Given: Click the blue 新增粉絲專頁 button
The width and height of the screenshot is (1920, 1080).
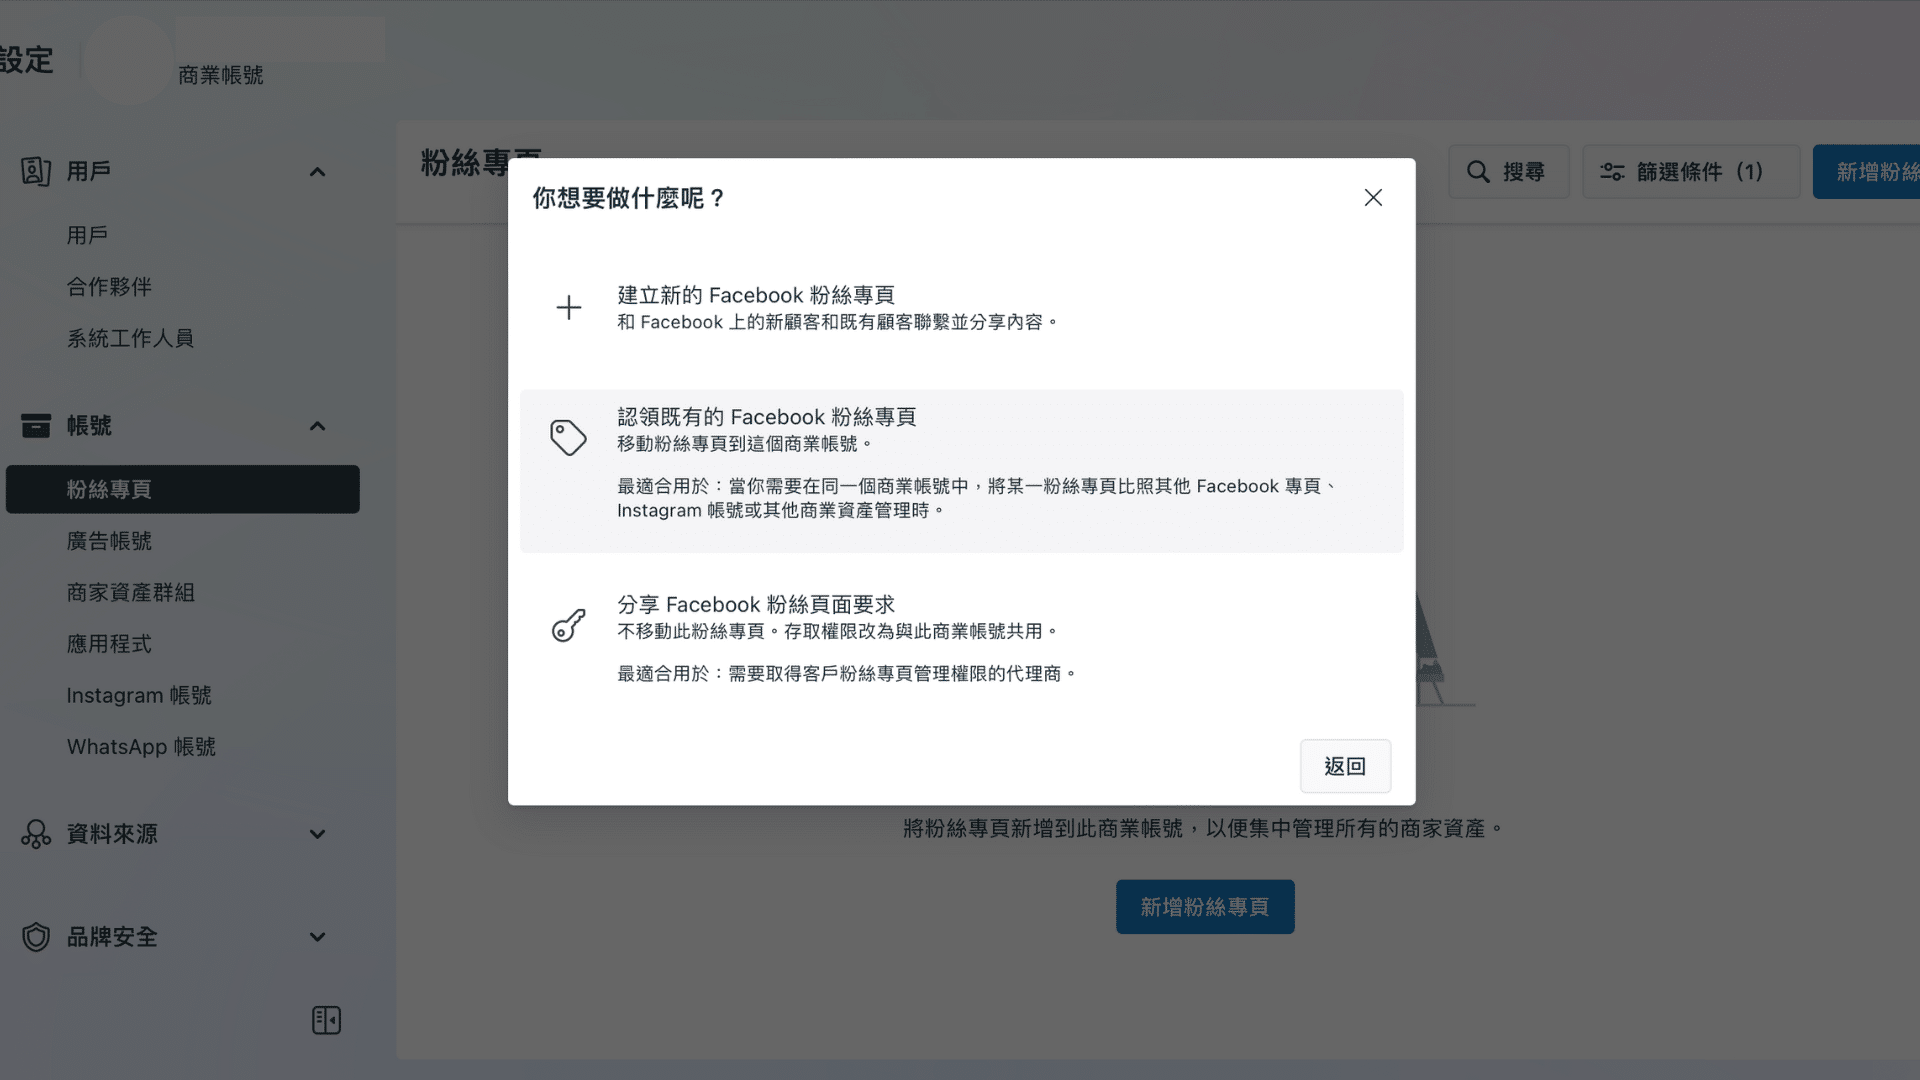Looking at the screenshot, I should point(1205,906).
